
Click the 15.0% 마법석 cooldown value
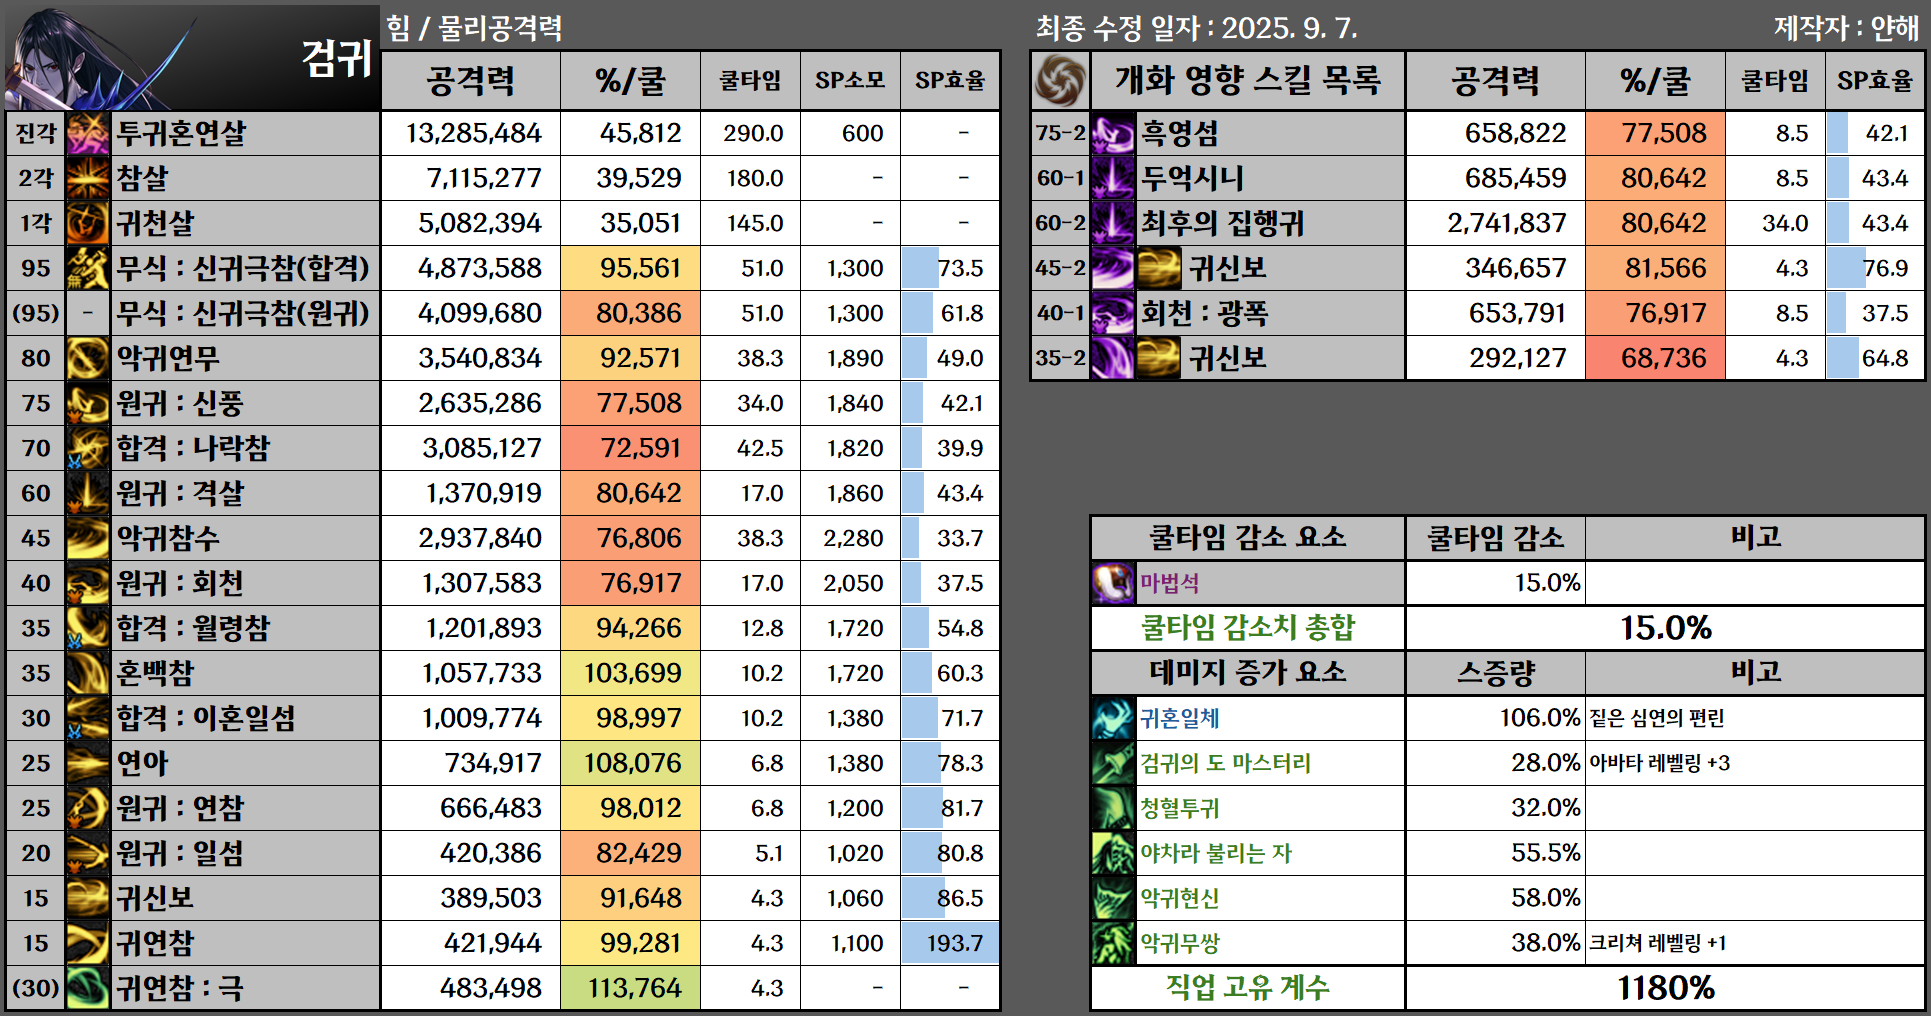(x=1547, y=583)
